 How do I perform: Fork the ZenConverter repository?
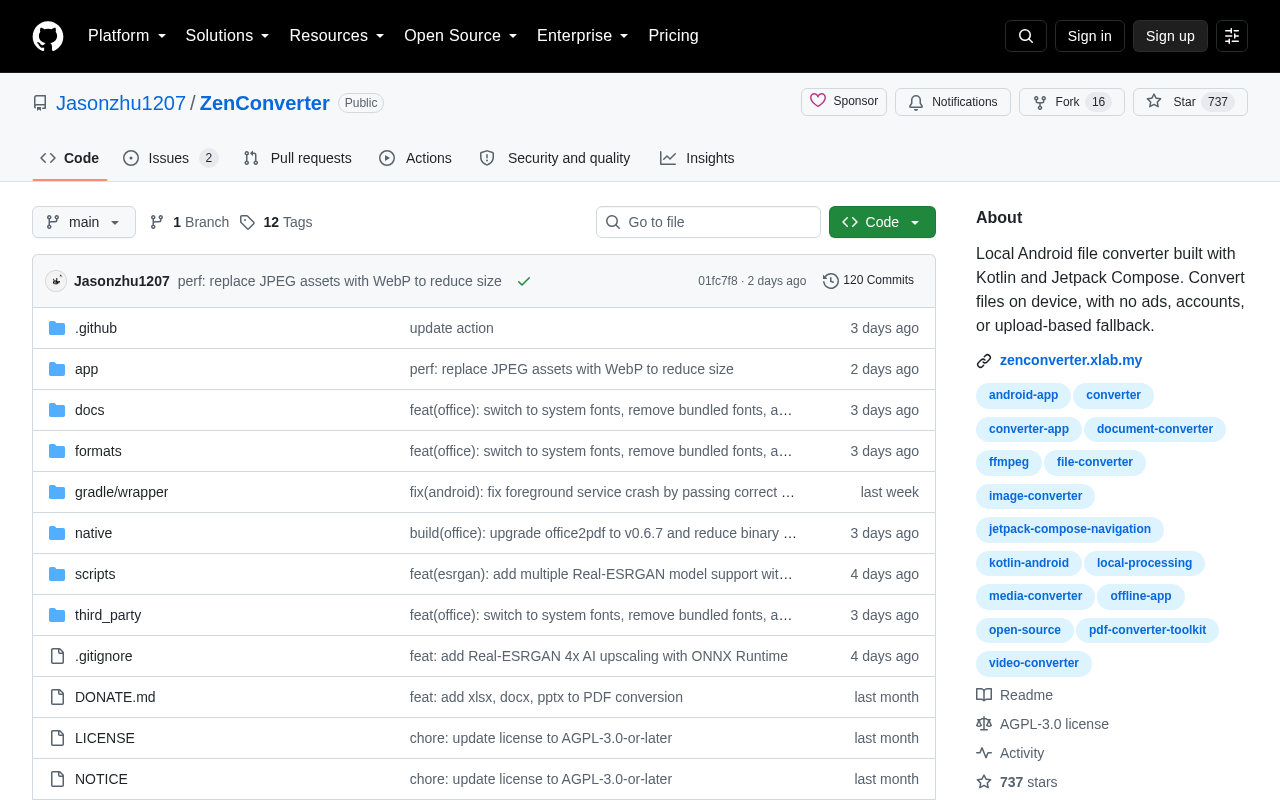1072,102
